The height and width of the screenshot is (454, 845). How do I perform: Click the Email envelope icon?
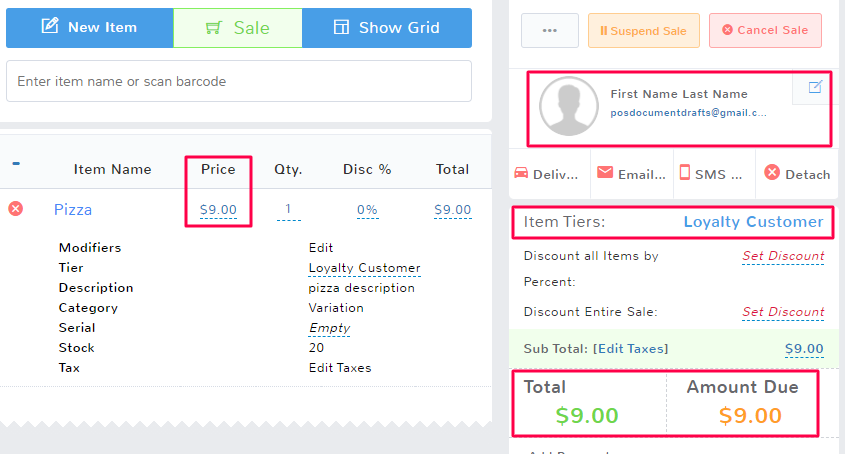pos(604,172)
